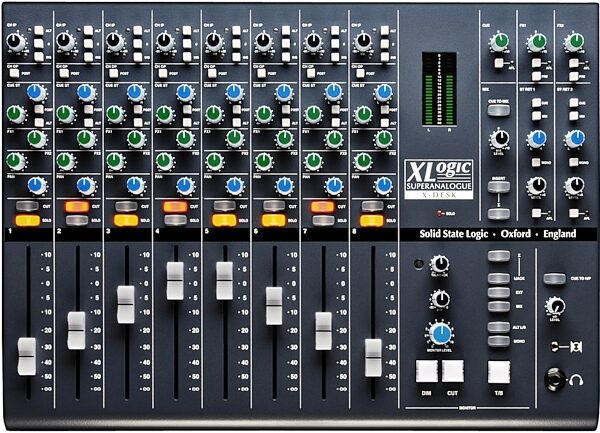600x433 pixels.
Task: Click the T/B talkback button
Action: click(x=499, y=372)
